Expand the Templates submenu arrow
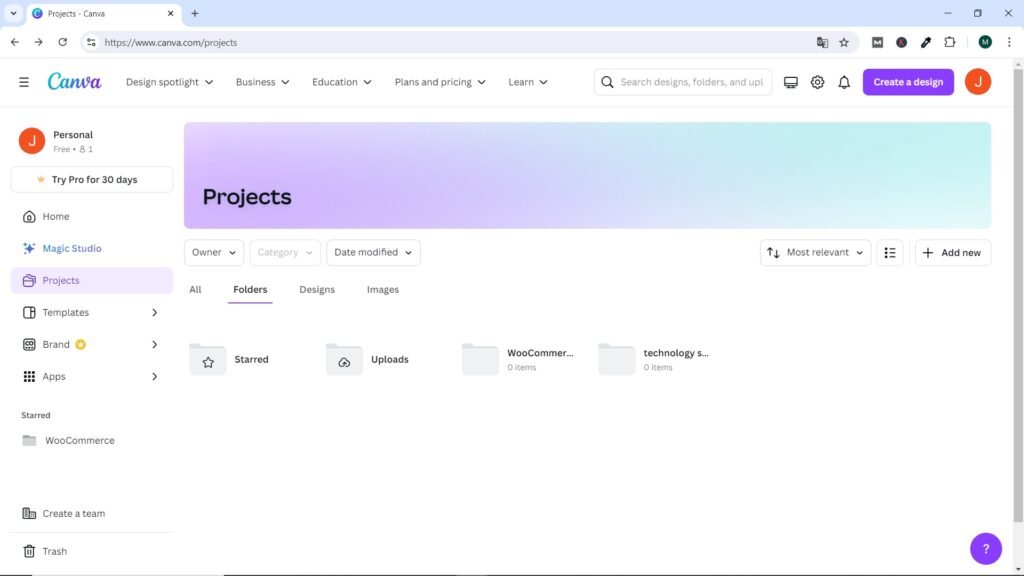1024x576 pixels. 154,313
